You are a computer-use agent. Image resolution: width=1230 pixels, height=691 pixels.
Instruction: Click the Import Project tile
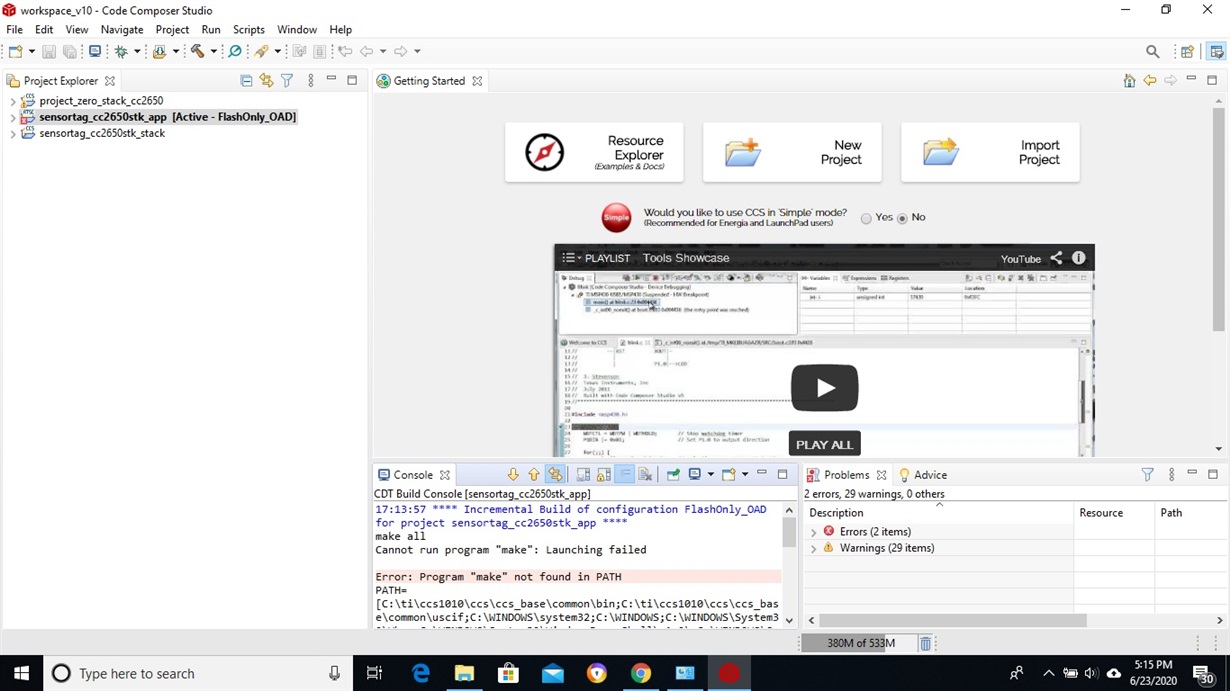[x=990, y=152]
